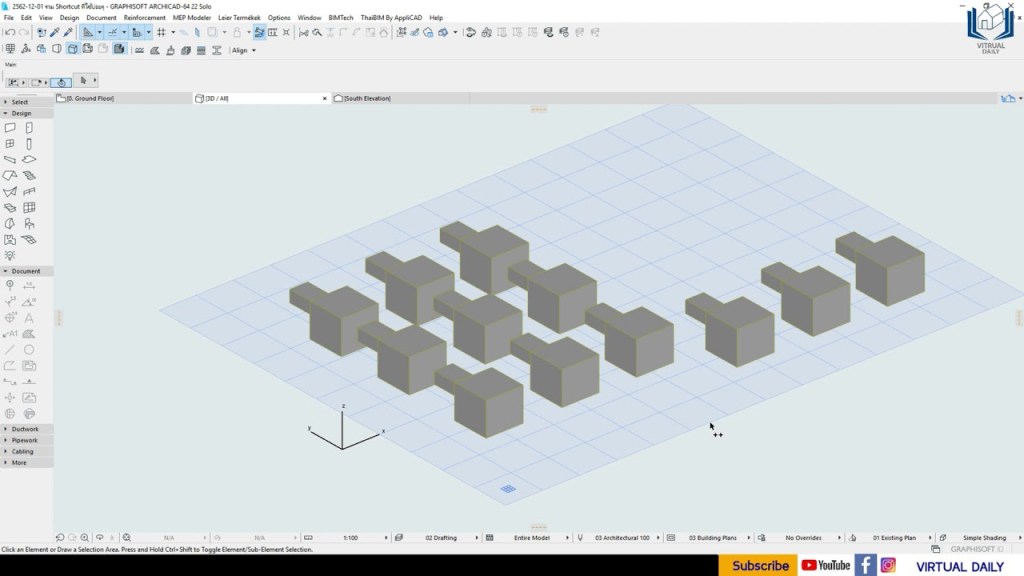Viewport: 1024px width, 576px height.
Task: Activate the Roof tool in the toolbox
Action: point(9,175)
